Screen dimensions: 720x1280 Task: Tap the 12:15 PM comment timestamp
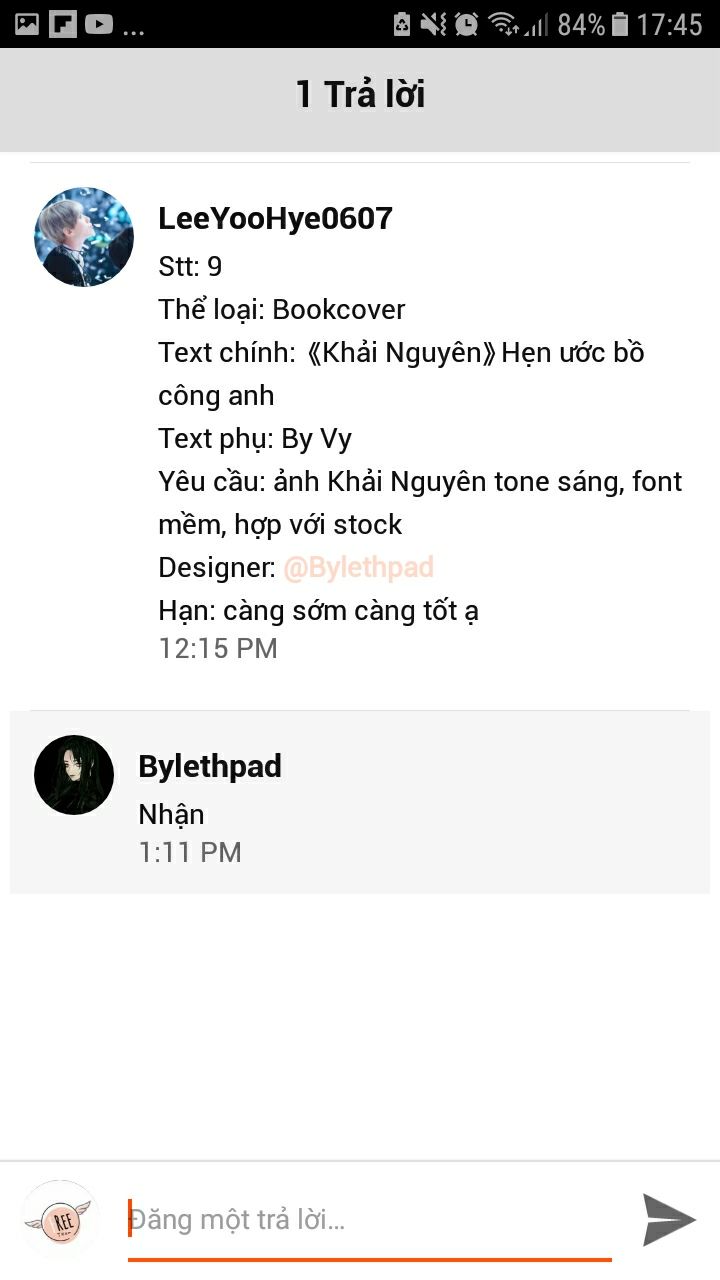(218, 648)
